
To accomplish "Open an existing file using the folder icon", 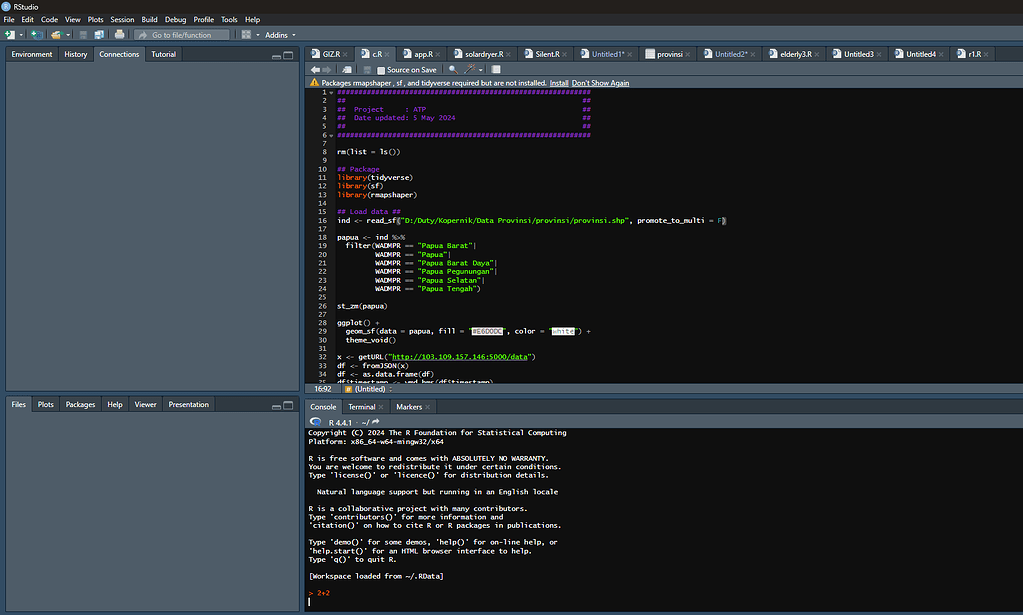I will 57,33.
